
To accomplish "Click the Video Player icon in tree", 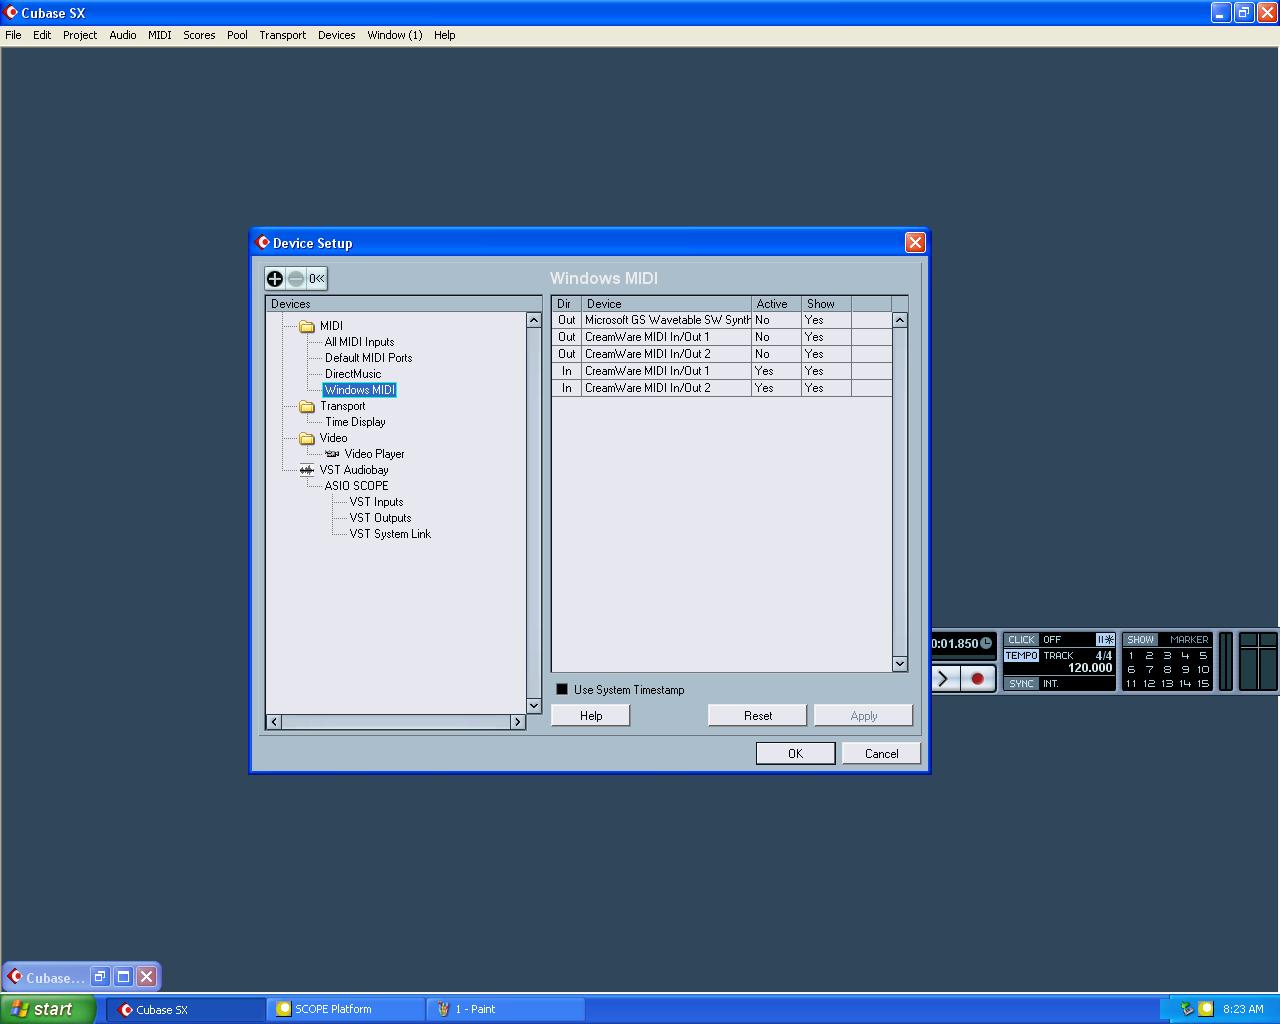I will pyautogui.click(x=332, y=454).
